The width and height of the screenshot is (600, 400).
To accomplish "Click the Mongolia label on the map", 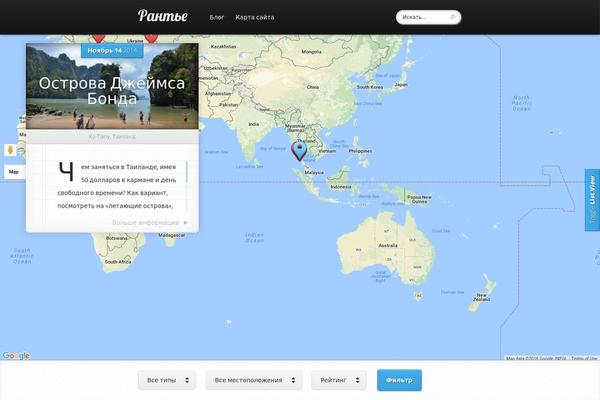I will (x=311, y=52).
